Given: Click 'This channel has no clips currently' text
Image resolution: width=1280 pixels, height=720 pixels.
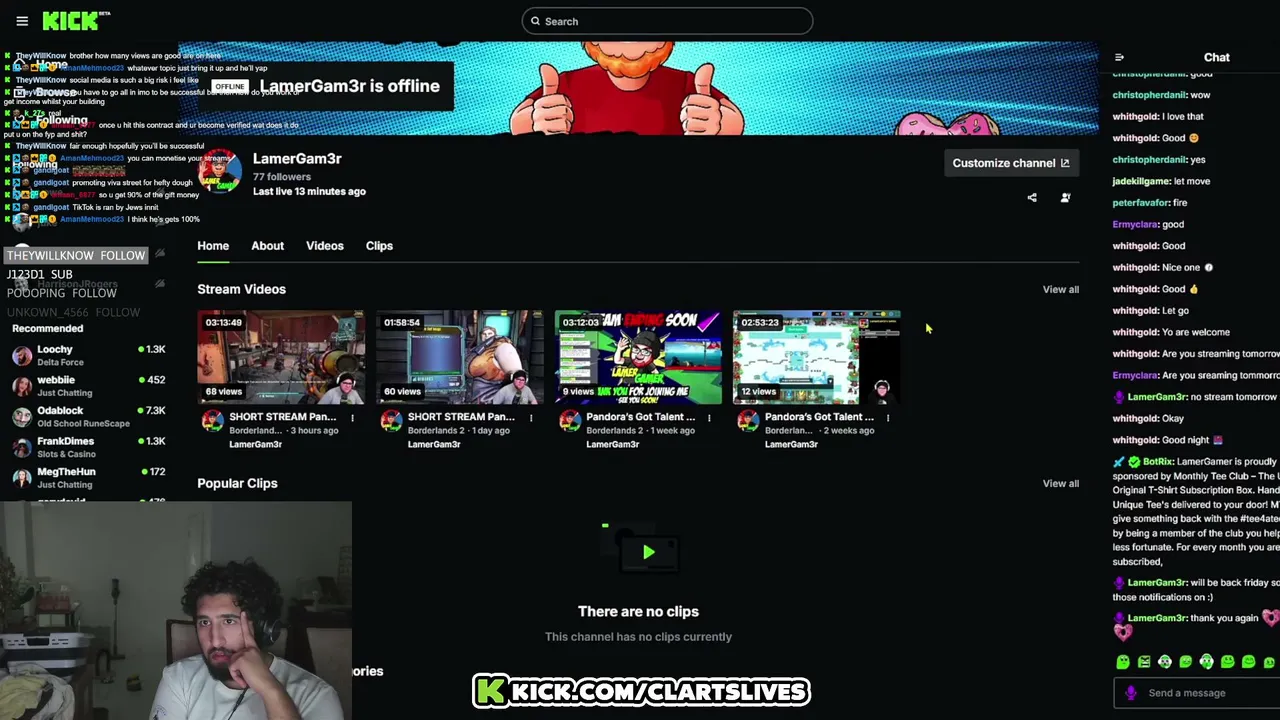Looking at the screenshot, I should click(x=638, y=637).
